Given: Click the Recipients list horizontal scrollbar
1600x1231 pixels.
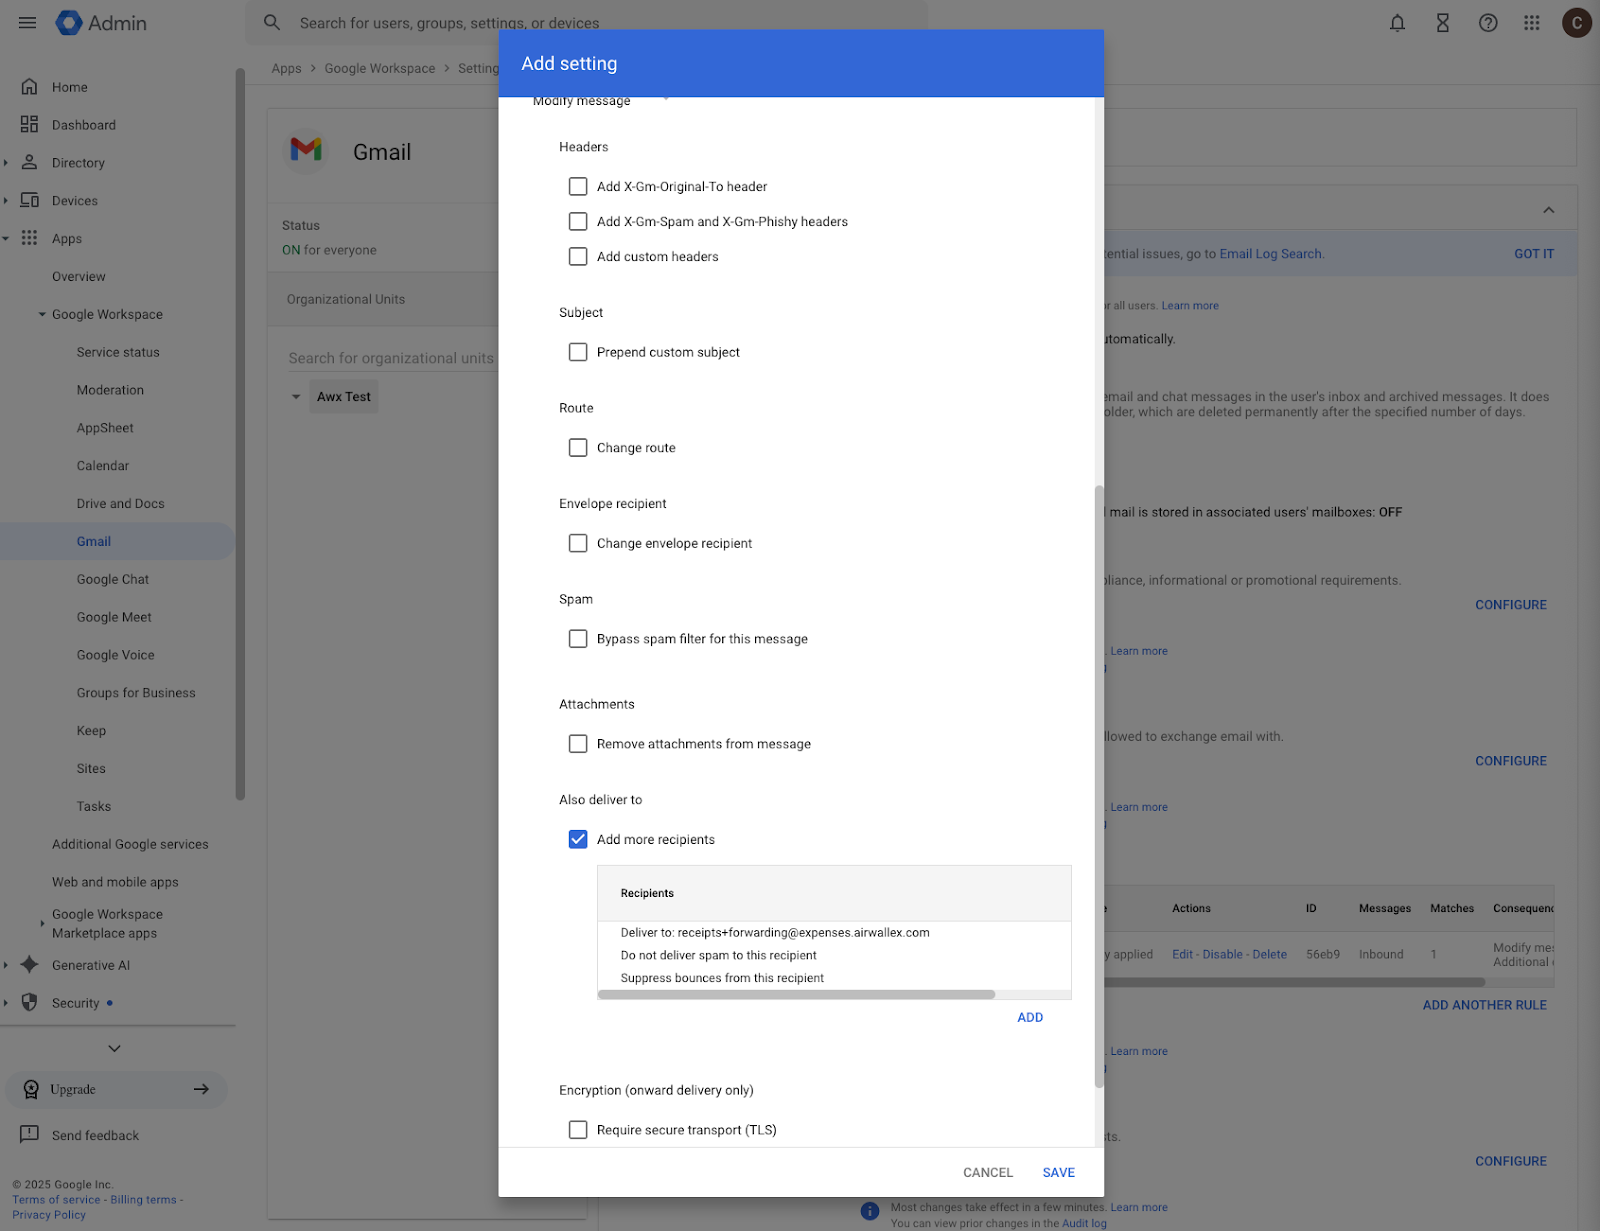Looking at the screenshot, I should 796,994.
